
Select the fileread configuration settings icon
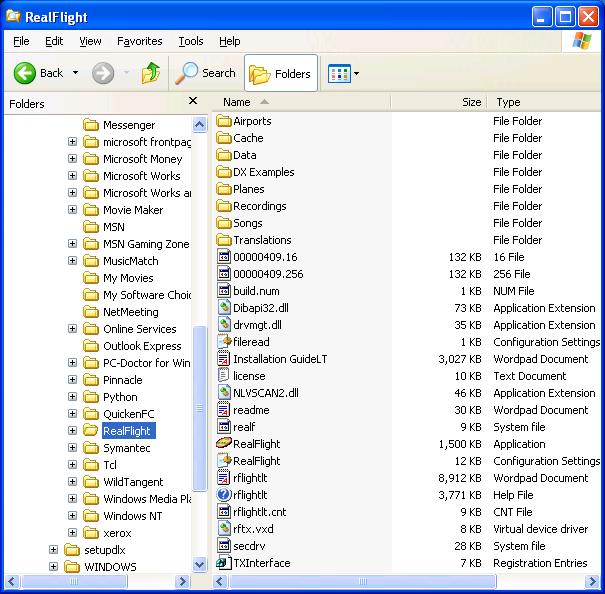pos(224,342)
